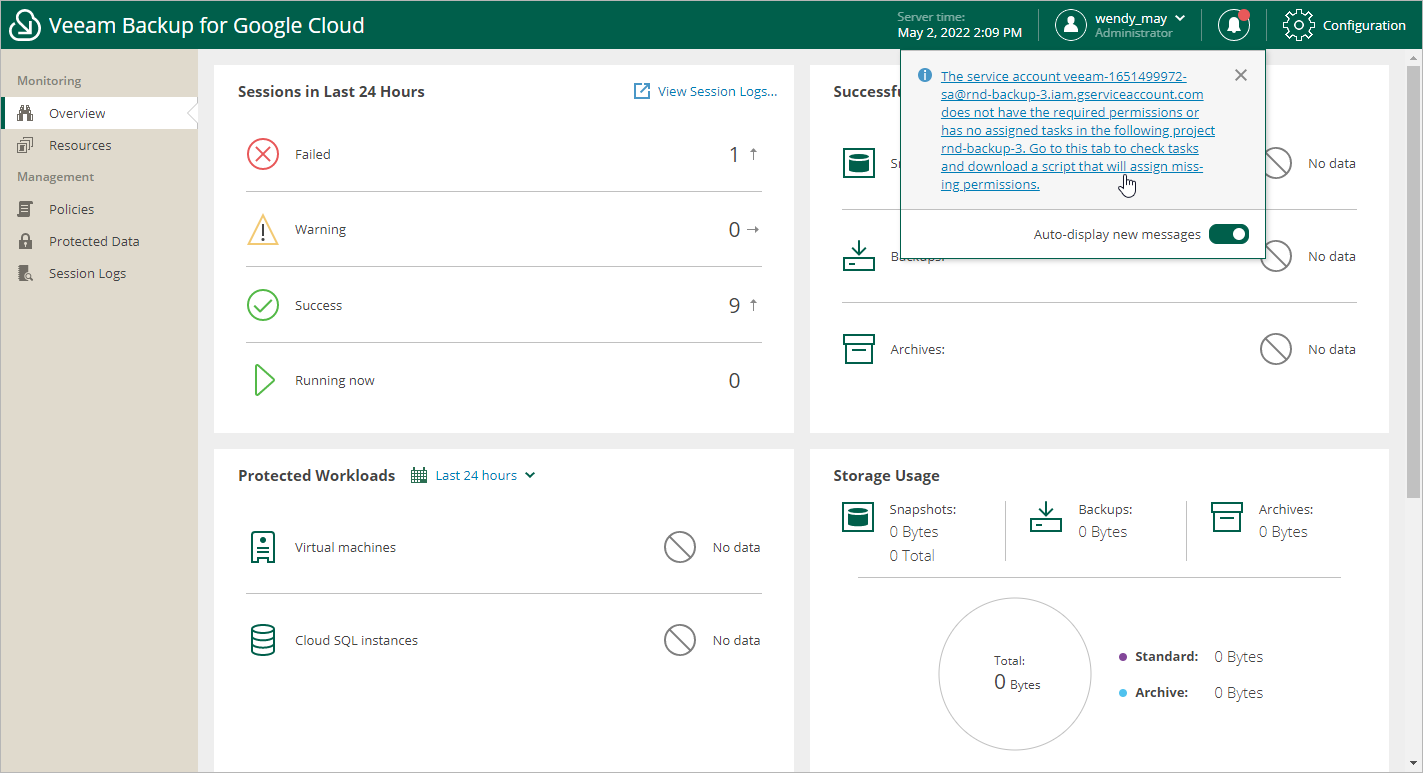1423x773 pixels.
Task: Click Cloud SQL instances row label
Action: click(x=356, y=640)
